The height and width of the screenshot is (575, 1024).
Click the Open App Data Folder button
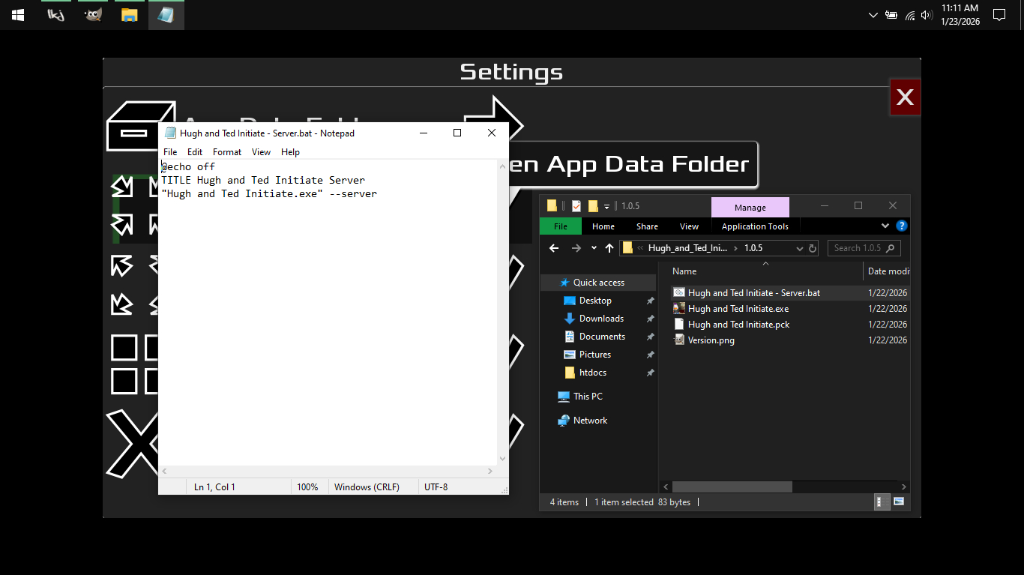632,165
